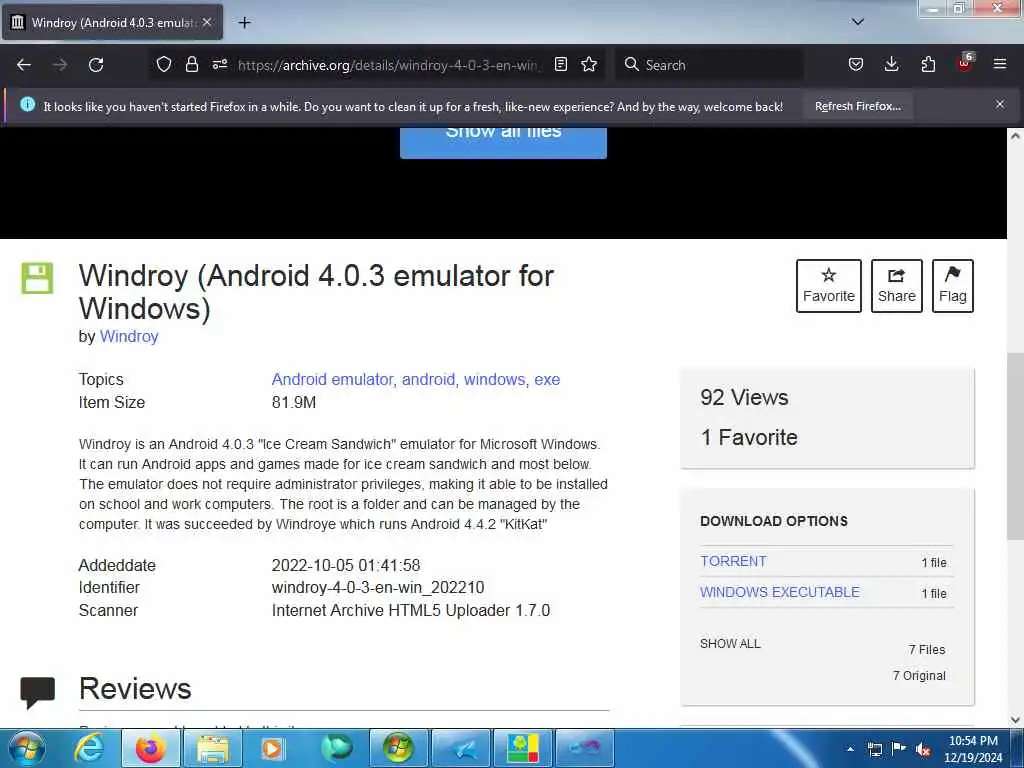Image resolution: width=1024 pixels, height=768 pixels.
Task: Click the 1 Favorite statistic
Action: 748,437
